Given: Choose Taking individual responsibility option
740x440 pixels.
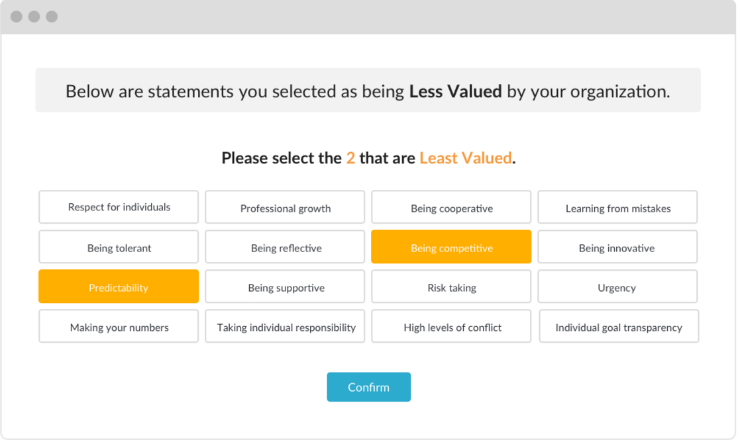Looking at the screenshot, I should tap(285, 326).
